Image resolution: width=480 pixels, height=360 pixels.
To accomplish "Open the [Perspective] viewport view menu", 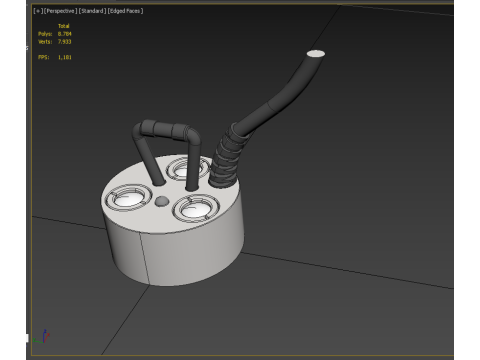I will [60, 11].
